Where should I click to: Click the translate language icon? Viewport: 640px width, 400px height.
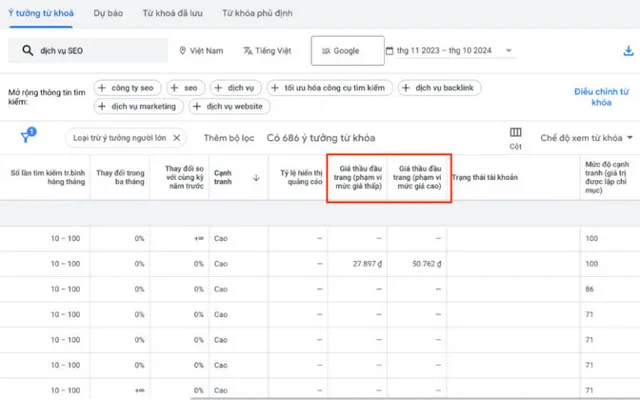[247, 51]
